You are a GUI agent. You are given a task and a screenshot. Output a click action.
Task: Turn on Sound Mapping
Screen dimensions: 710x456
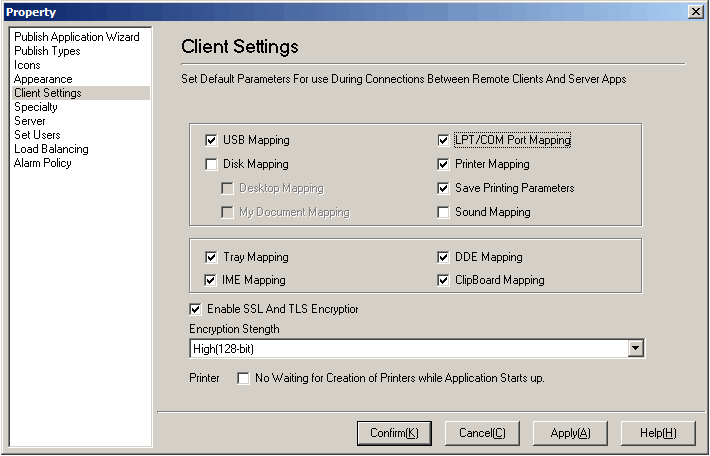443,212
